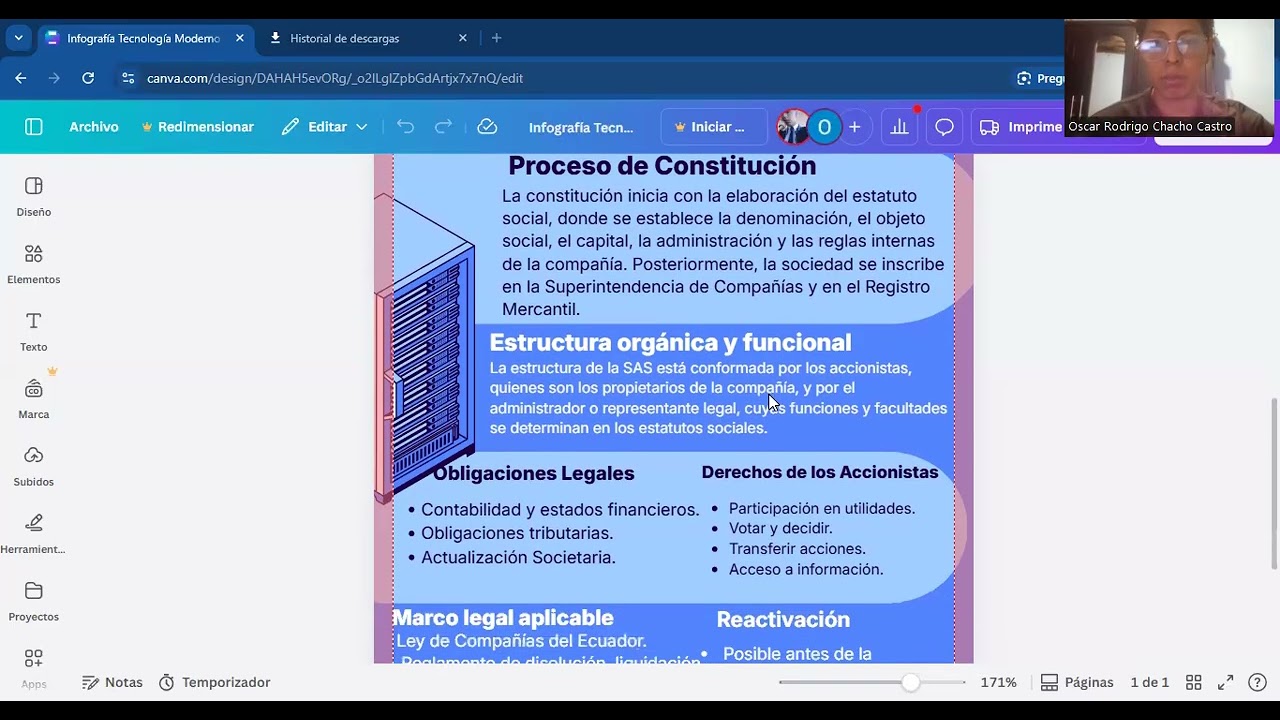Screen dimensions: 1280x720
Task: Show the Páginas view
Action: (1077, 682)
